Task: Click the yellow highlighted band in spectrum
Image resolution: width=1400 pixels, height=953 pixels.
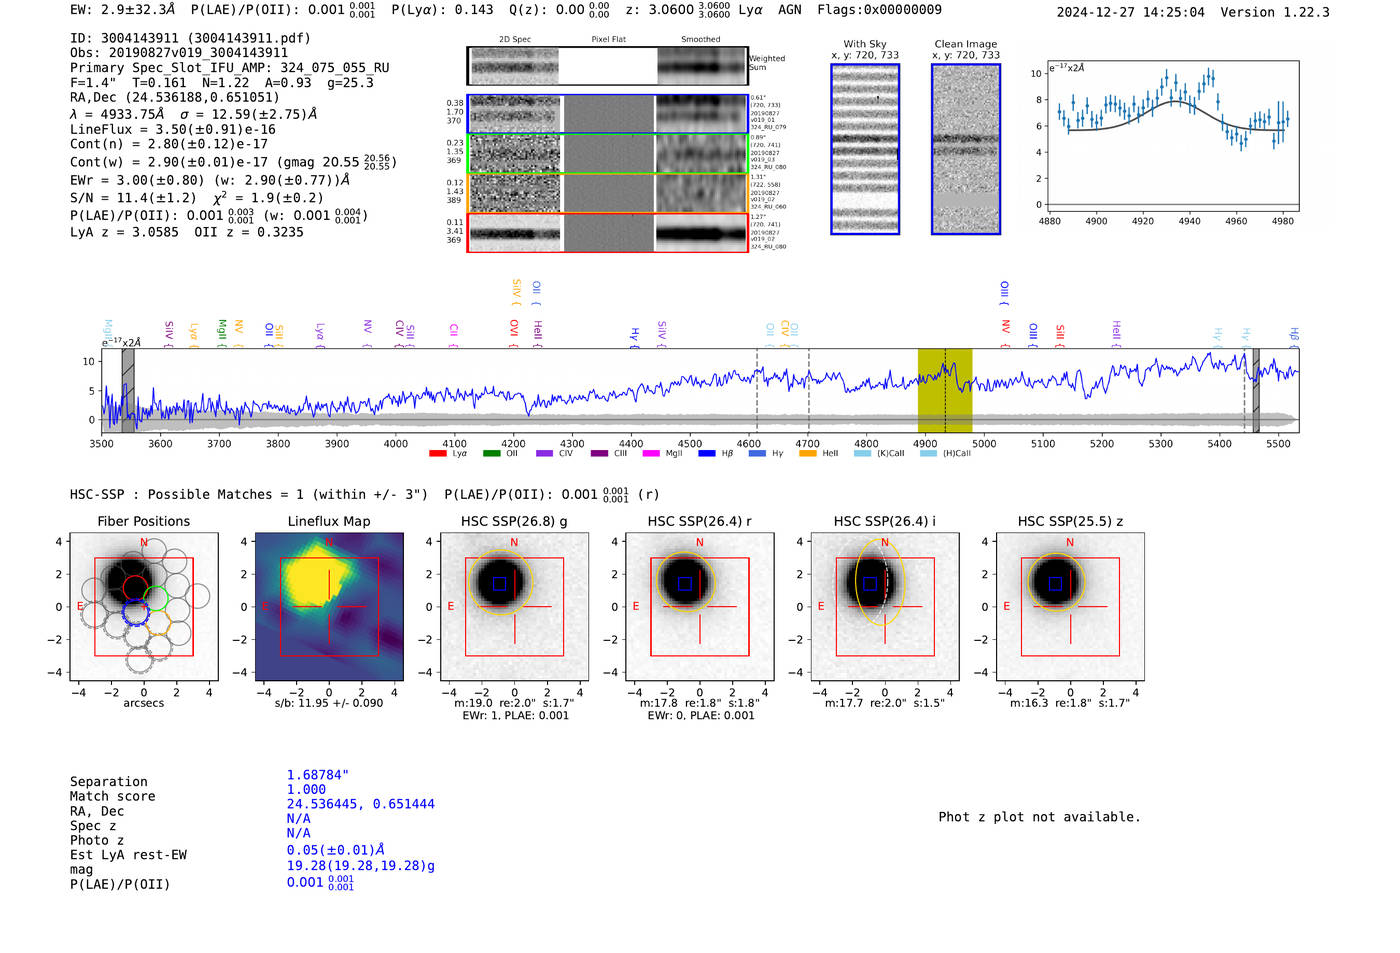Action: tap(945, 391)
